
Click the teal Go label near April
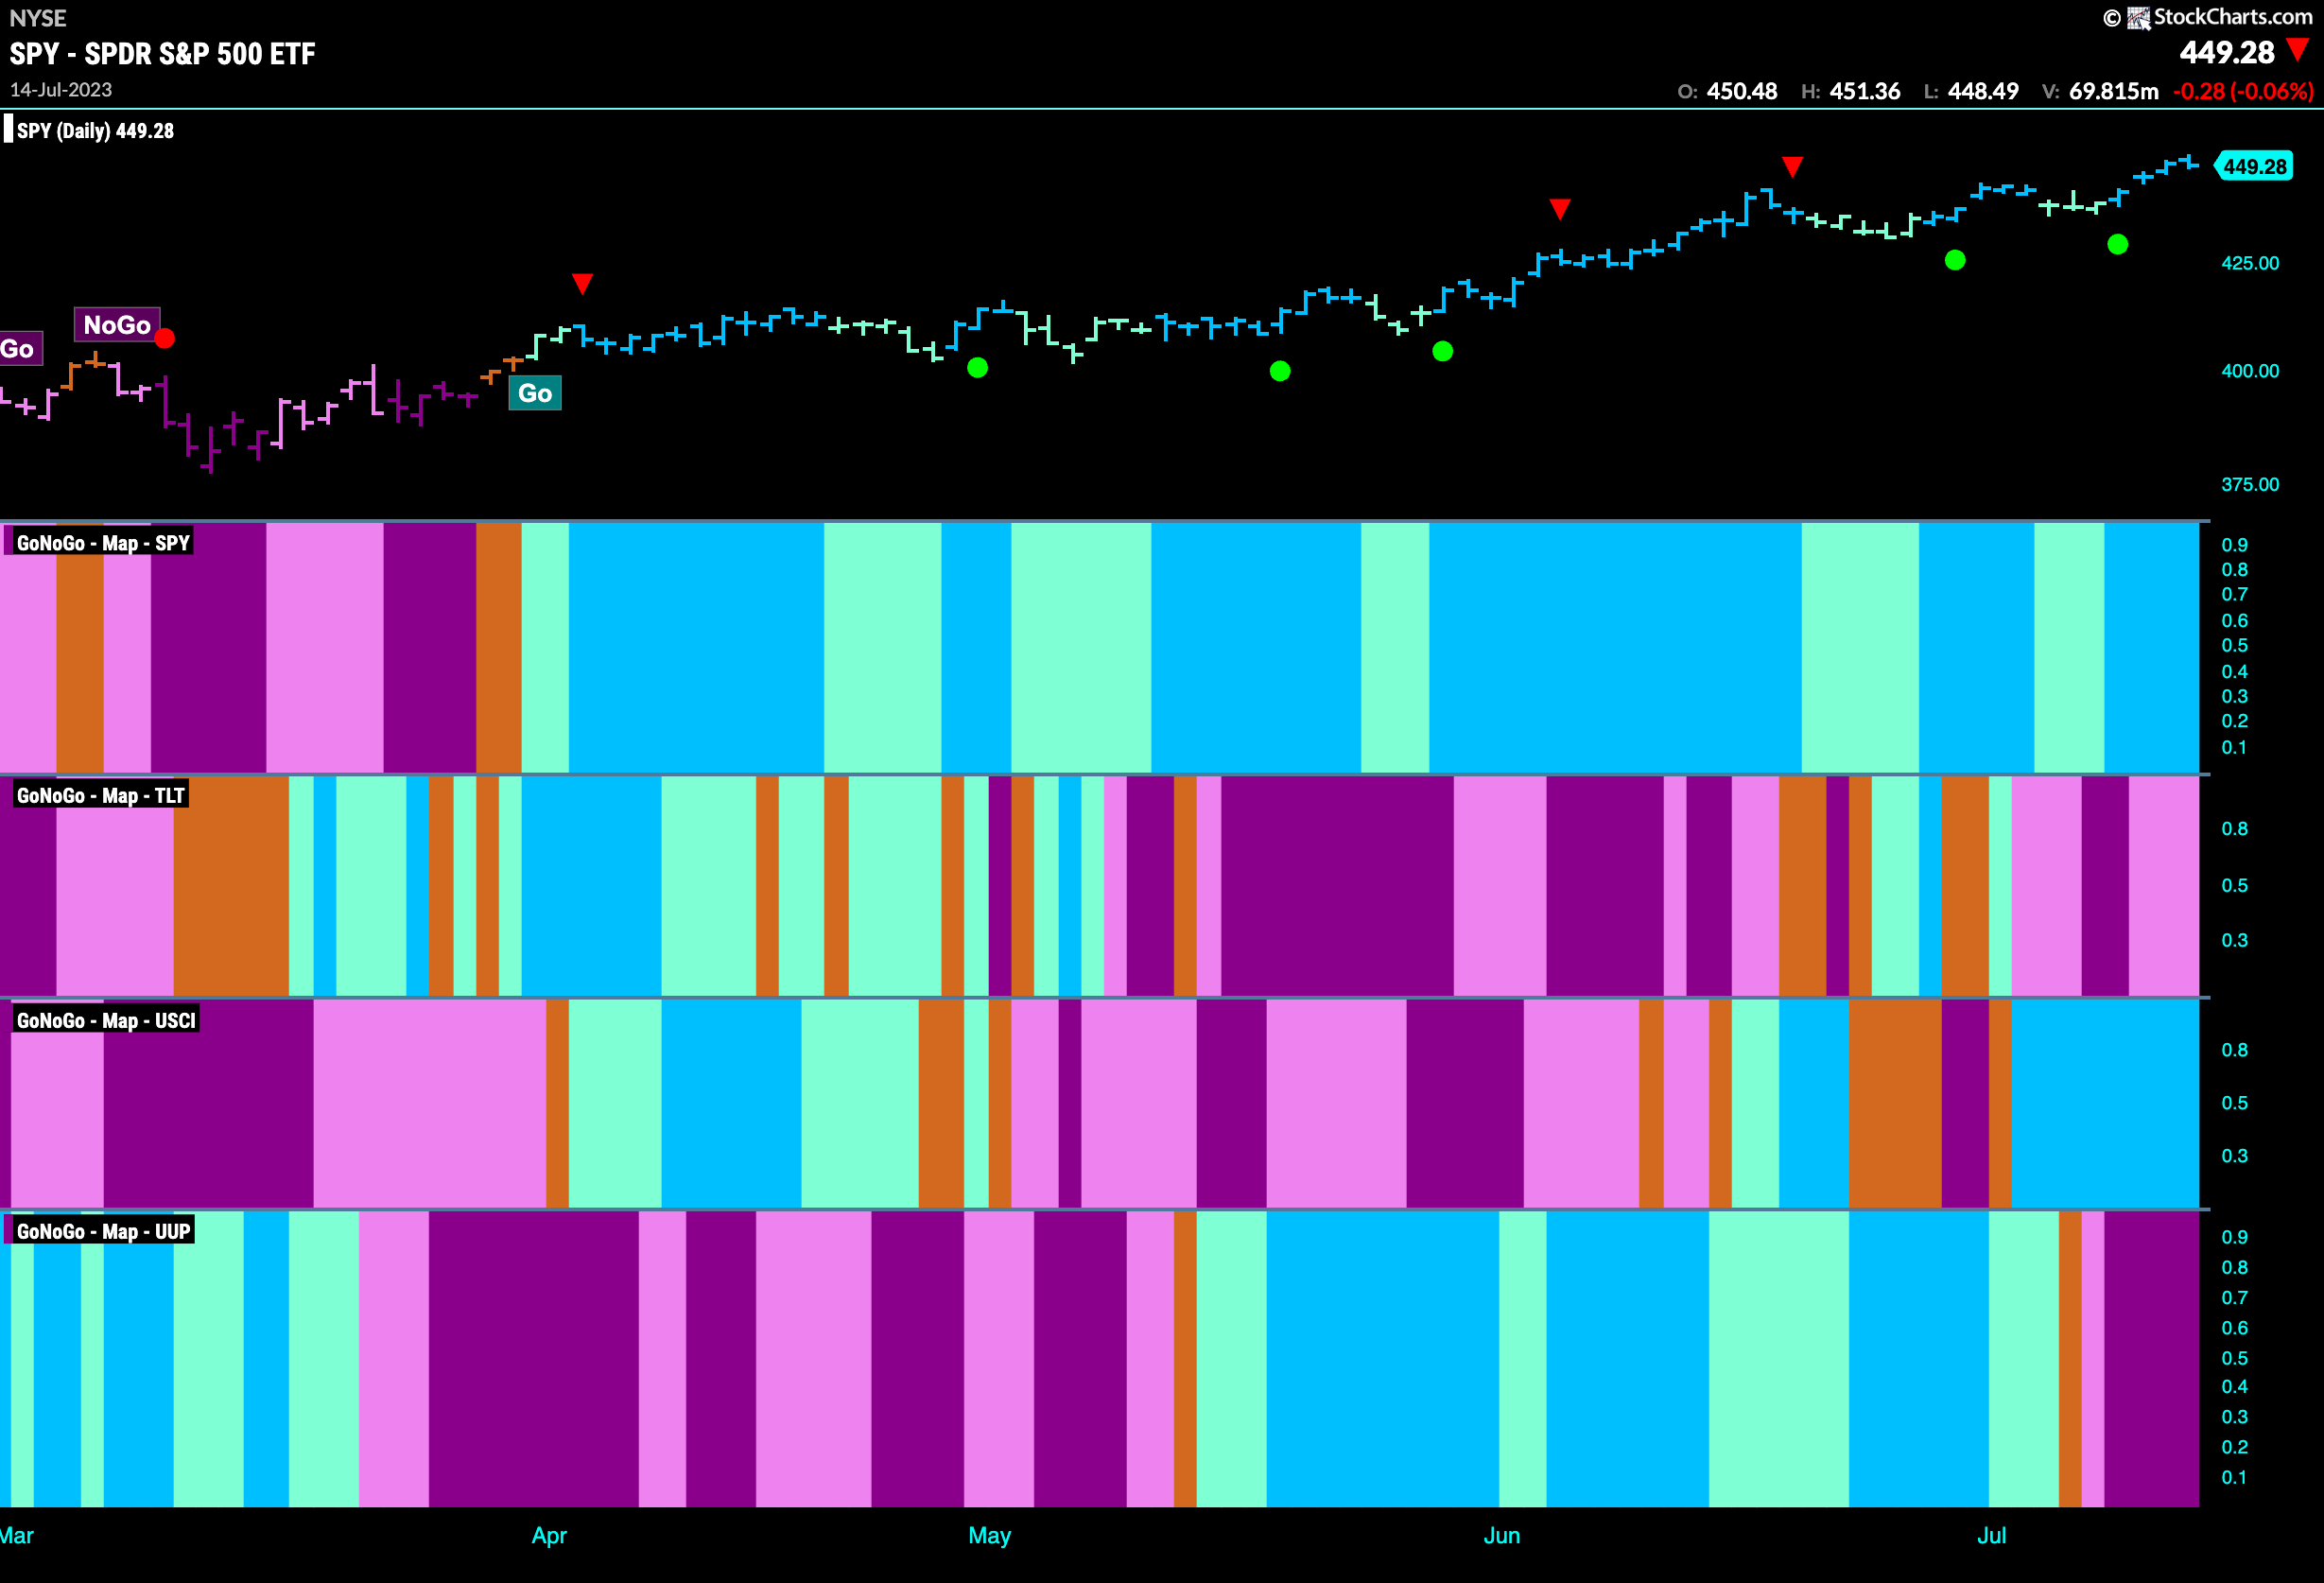point(535,393)
